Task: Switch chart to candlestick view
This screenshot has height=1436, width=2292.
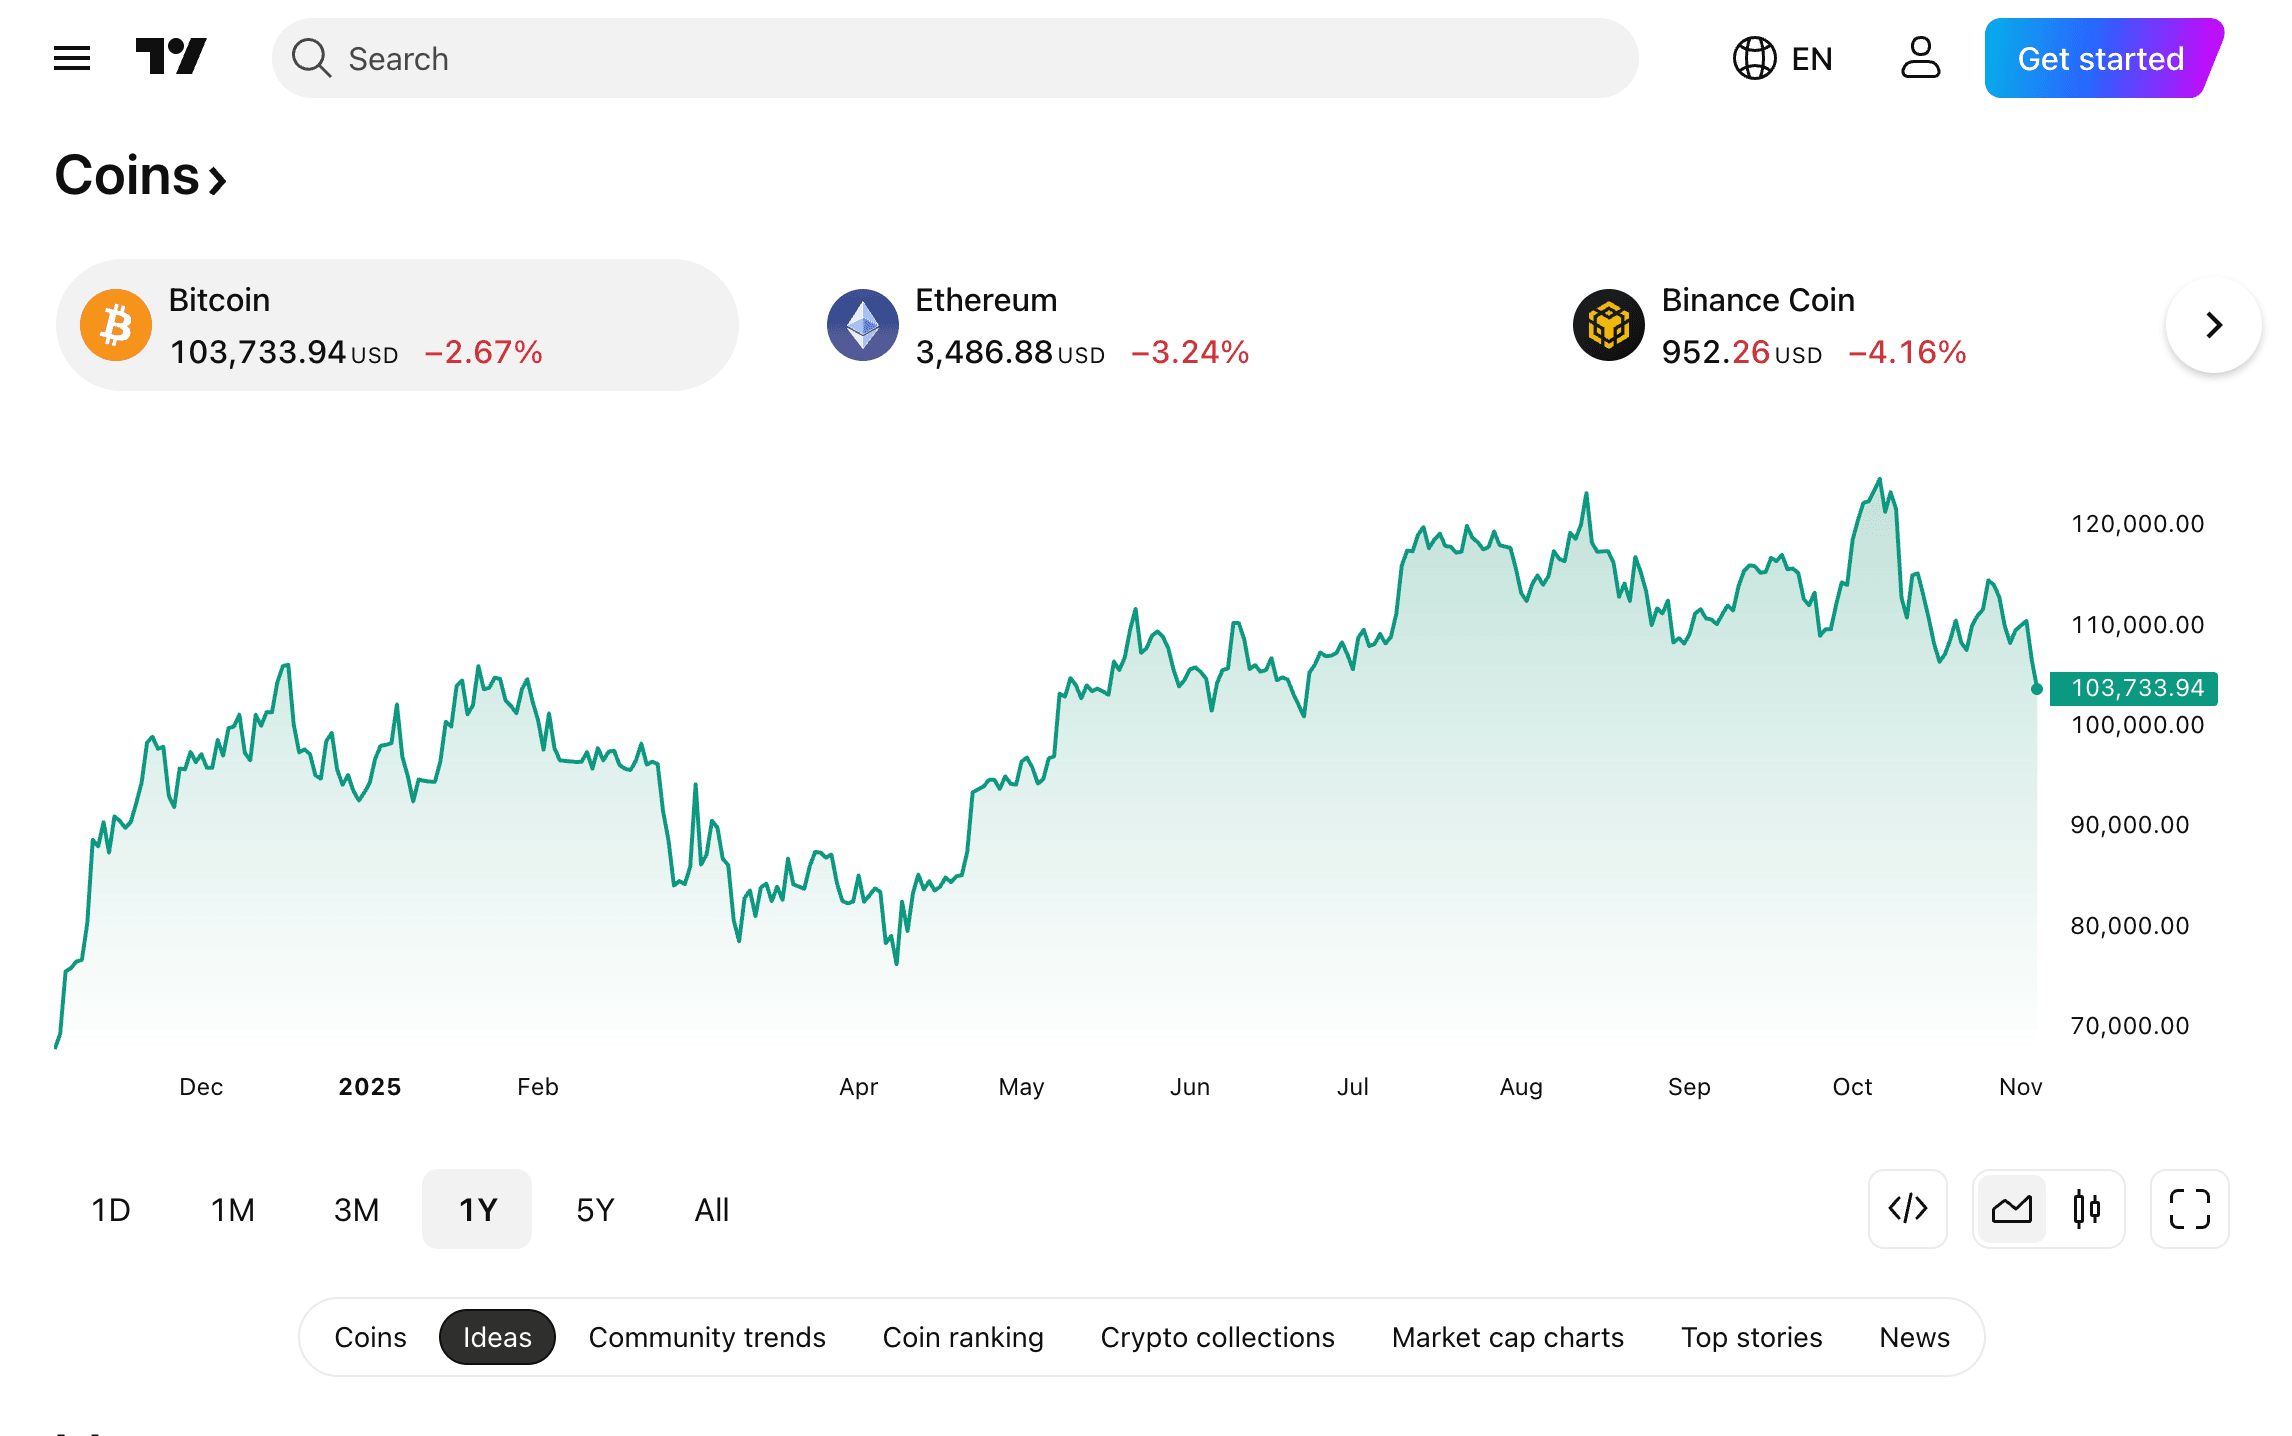Action: (2088, 1209)
